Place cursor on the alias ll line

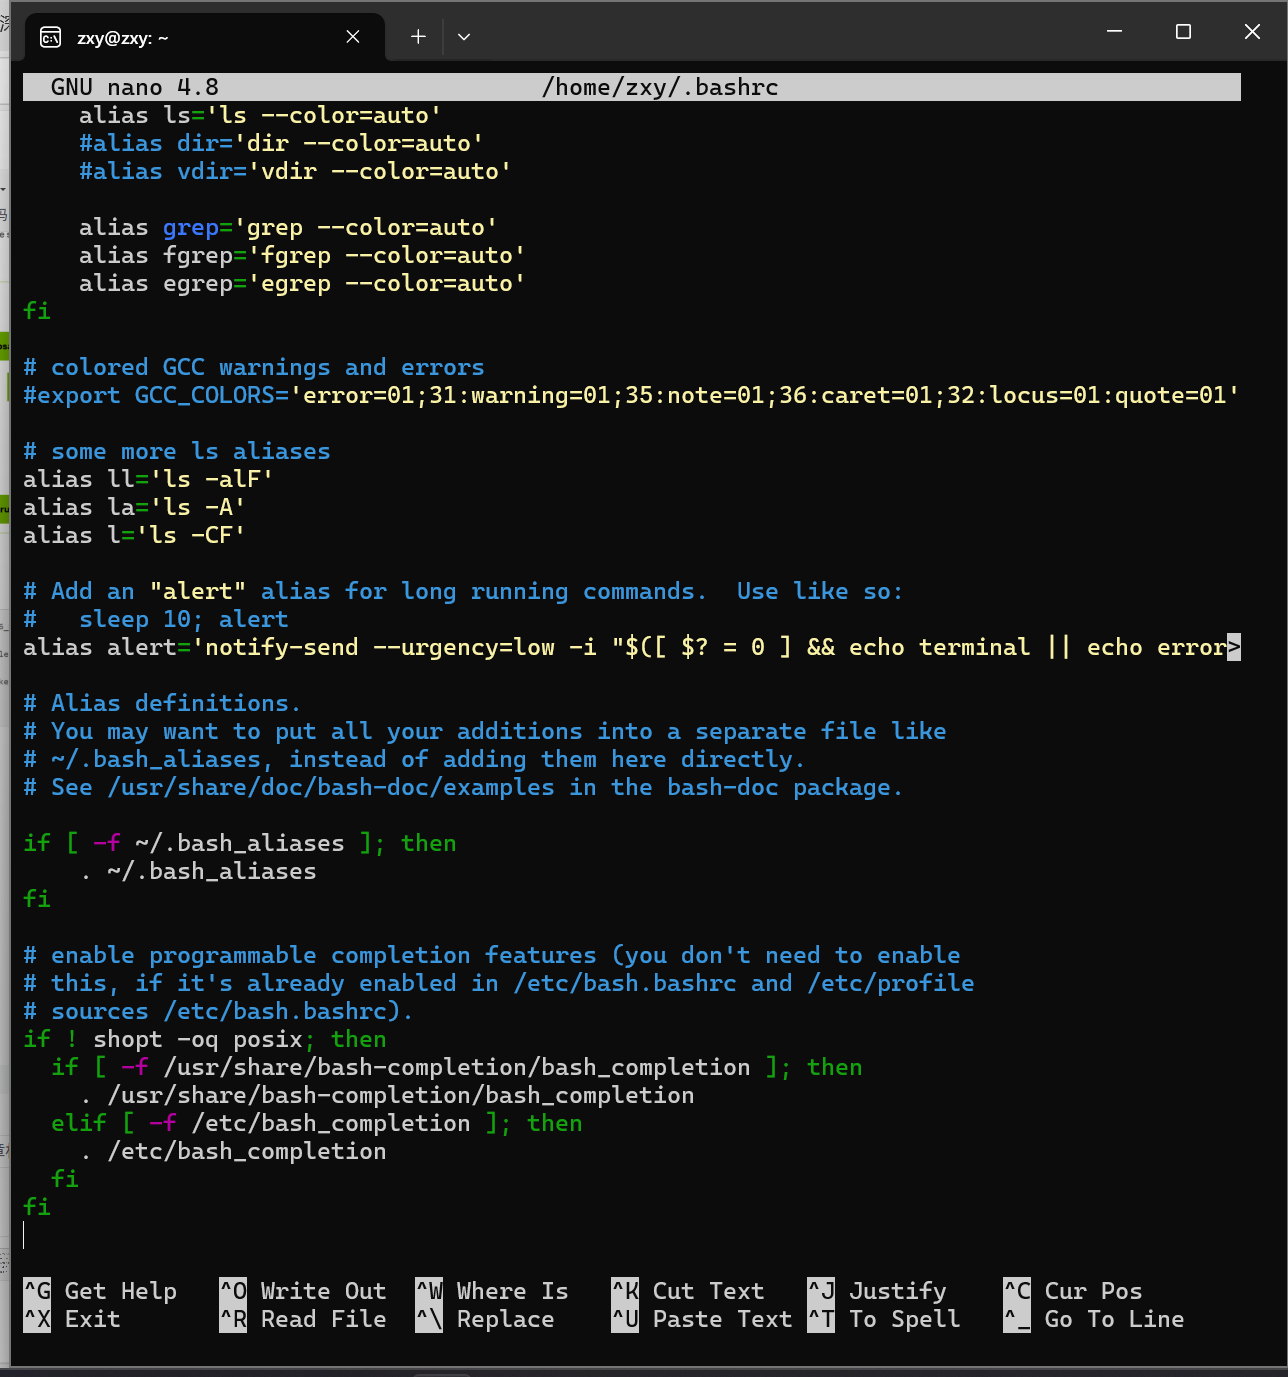(148, 479)
